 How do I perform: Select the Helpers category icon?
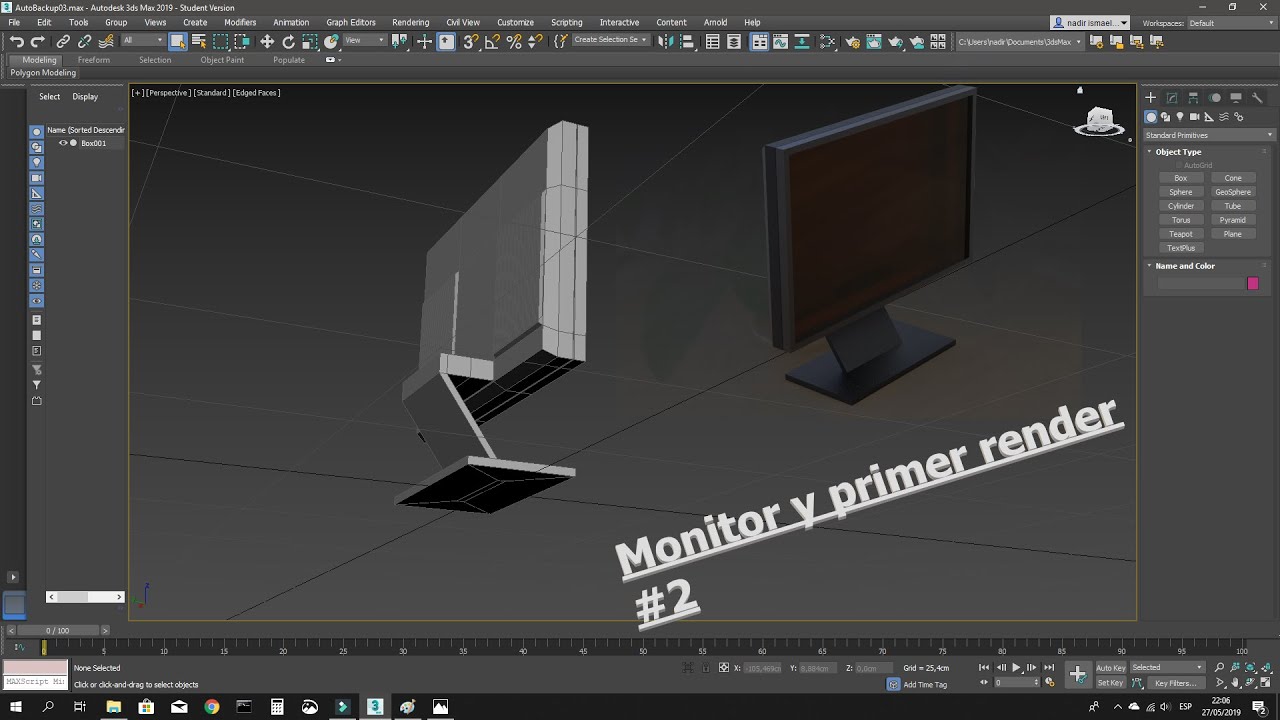tap(1210, 117)
